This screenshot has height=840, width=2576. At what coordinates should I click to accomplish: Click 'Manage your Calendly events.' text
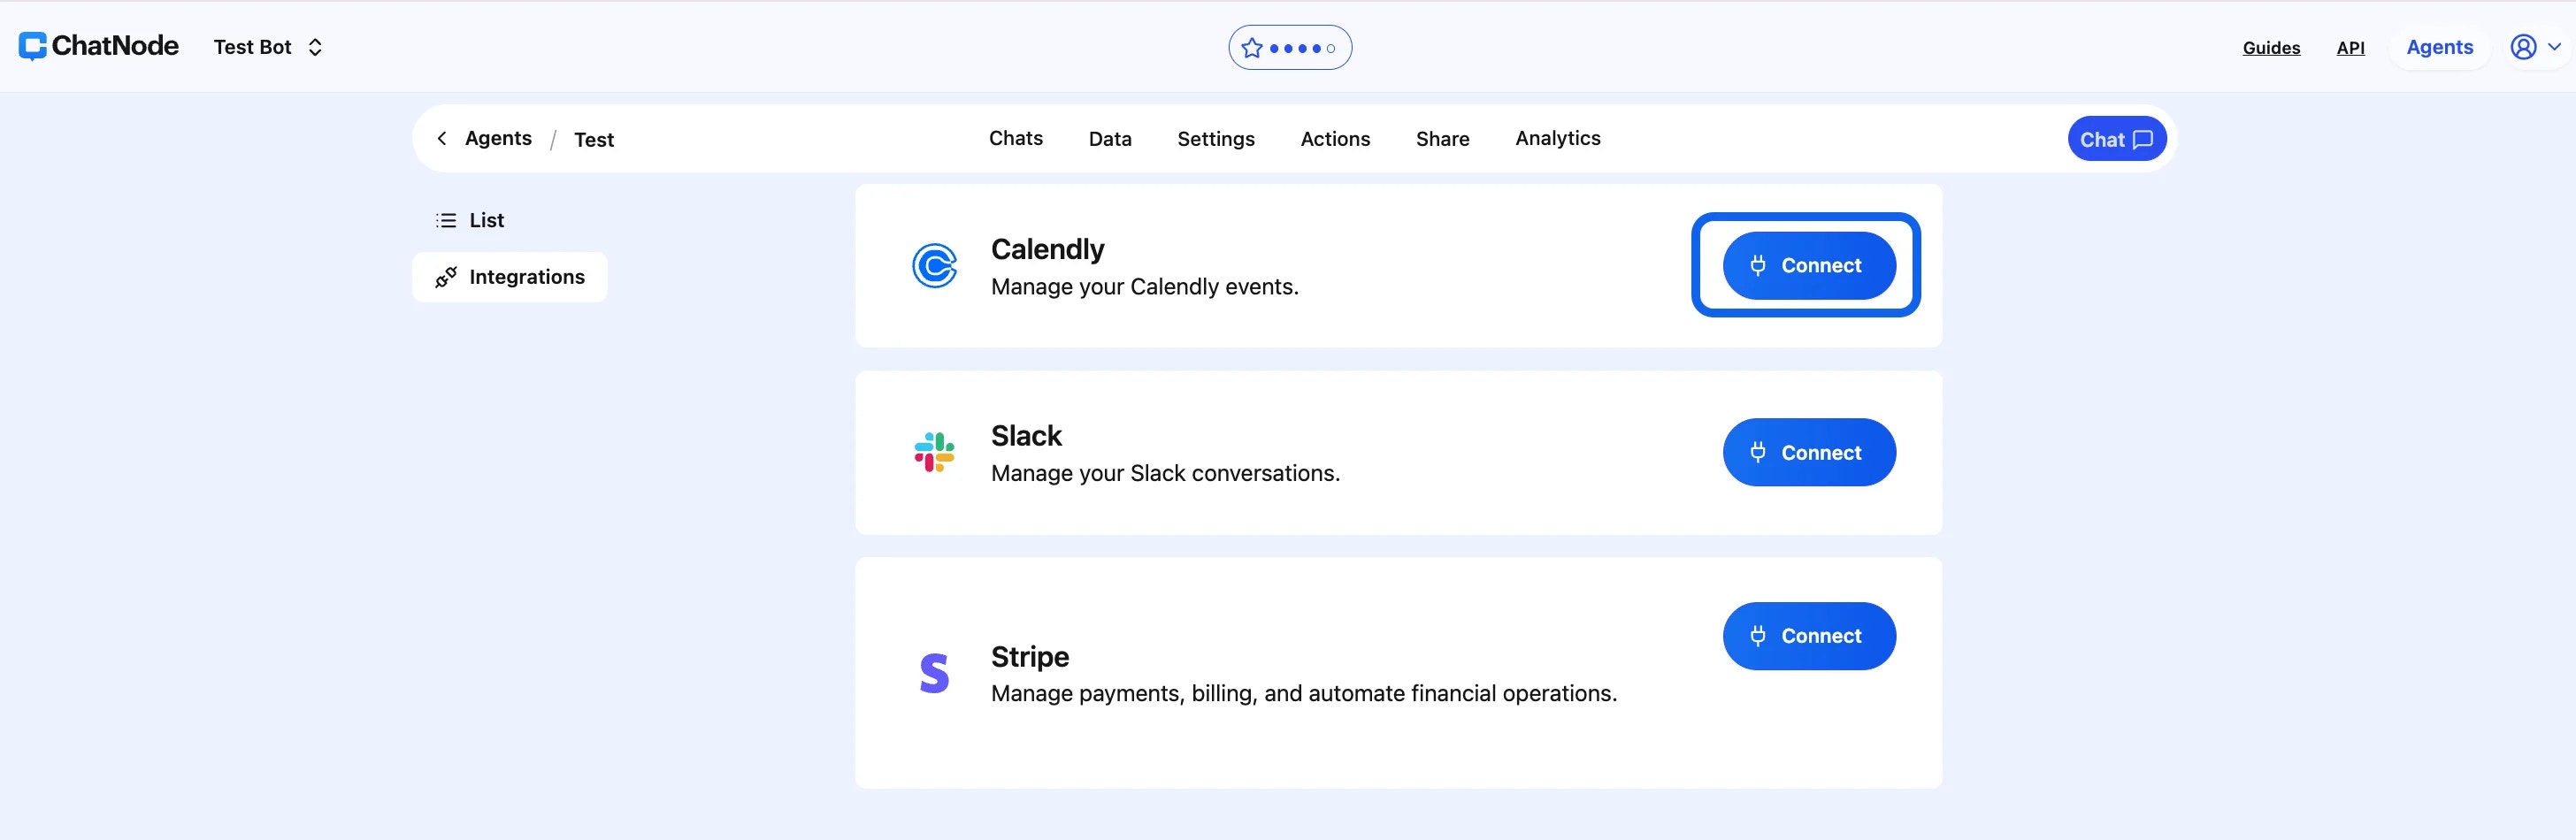pos(1144,287)
